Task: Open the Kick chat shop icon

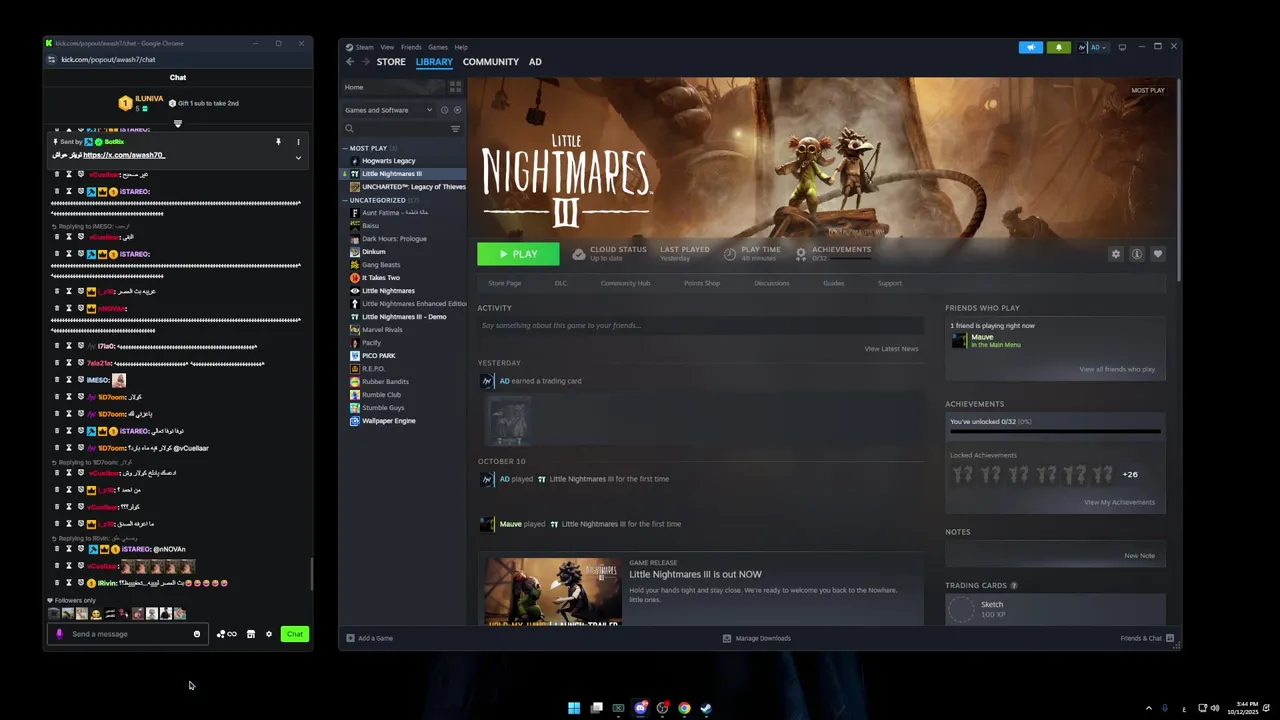Action: click(x=251, y=634)
